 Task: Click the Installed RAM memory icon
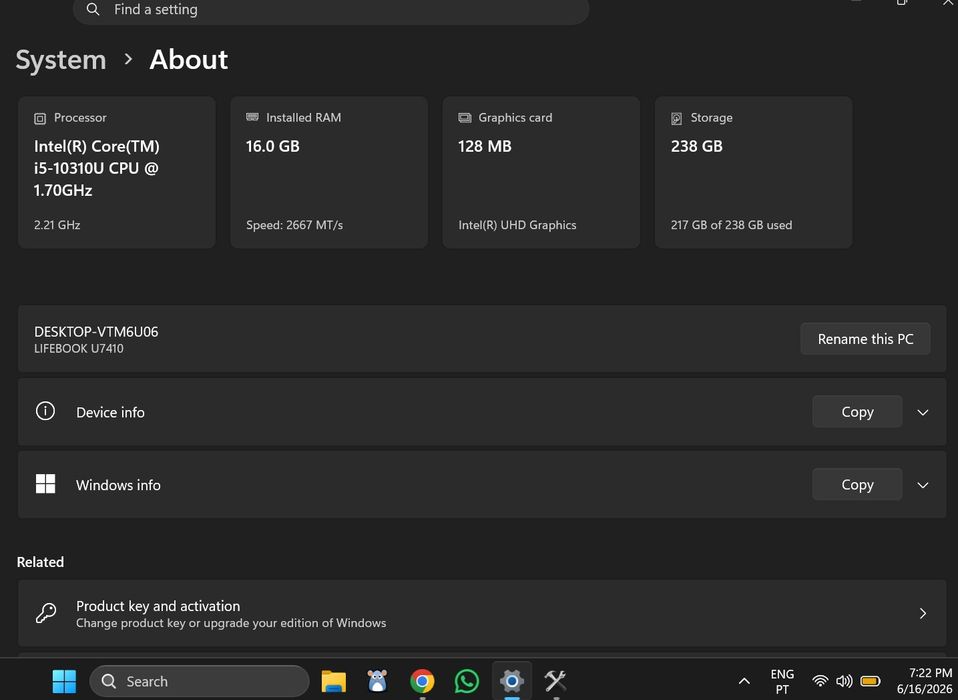coord(252,117)
